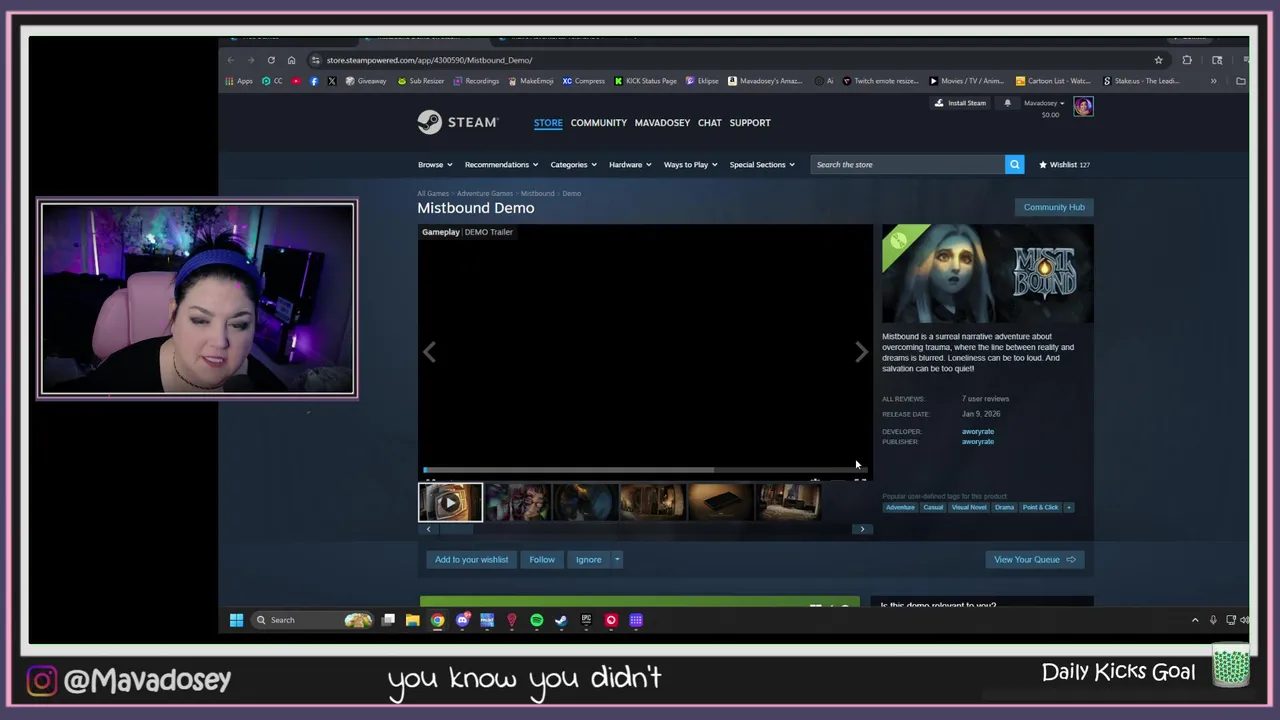Open the KICK Status Page bookmark

645,81
